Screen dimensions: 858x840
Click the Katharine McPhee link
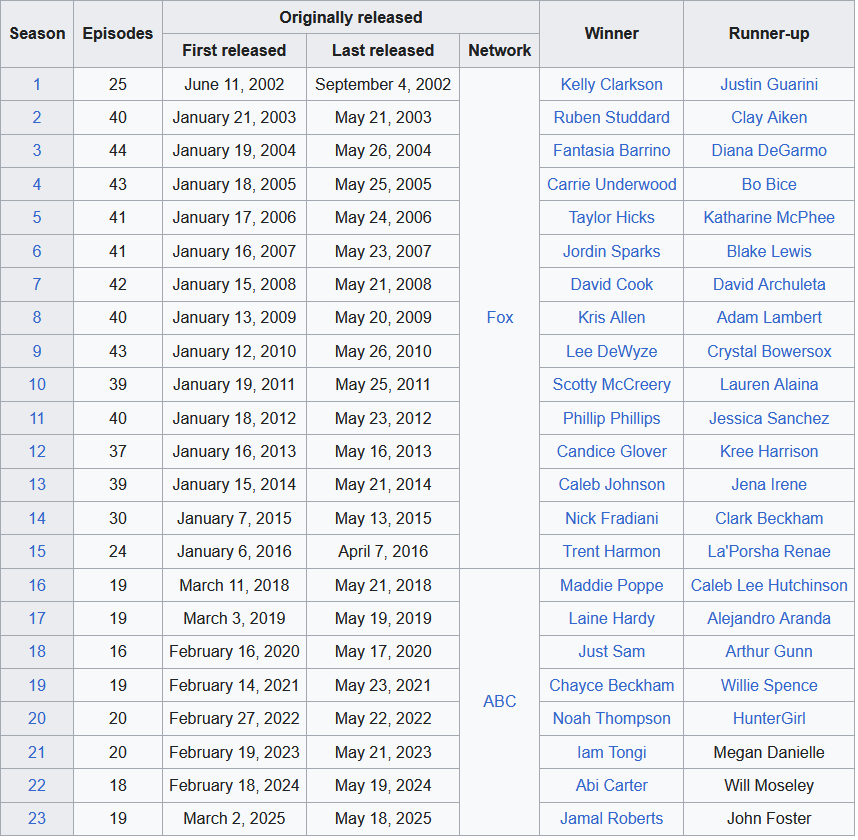pyautogui.click(x=769, y=217)
